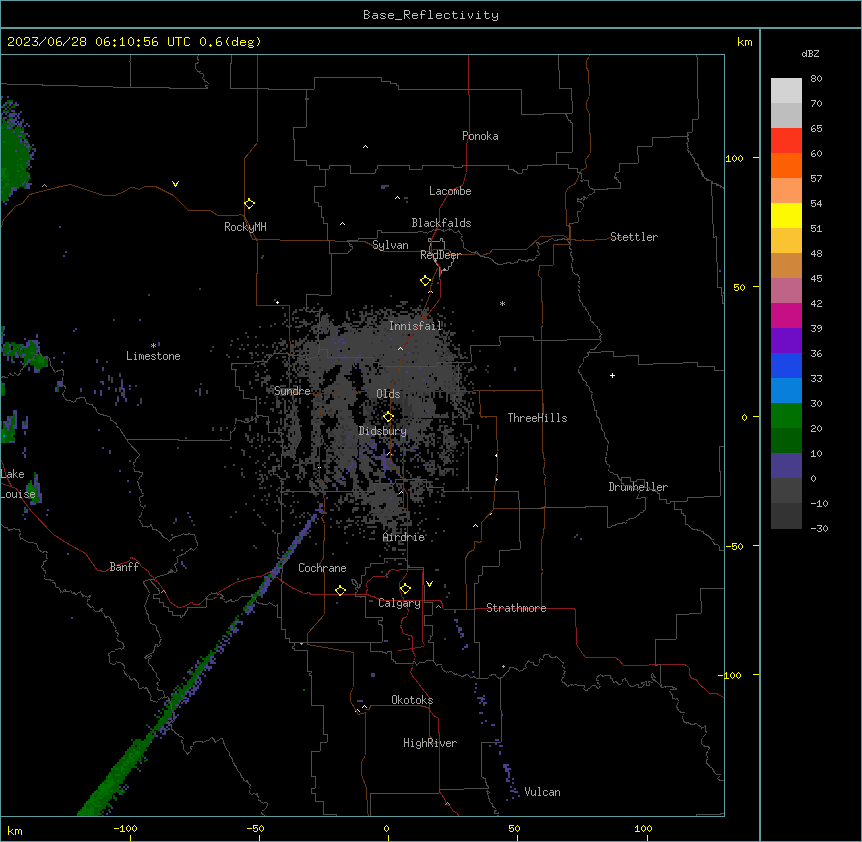862x842 pixels.
Task: Click the HighRiver label
Action: 430,743
